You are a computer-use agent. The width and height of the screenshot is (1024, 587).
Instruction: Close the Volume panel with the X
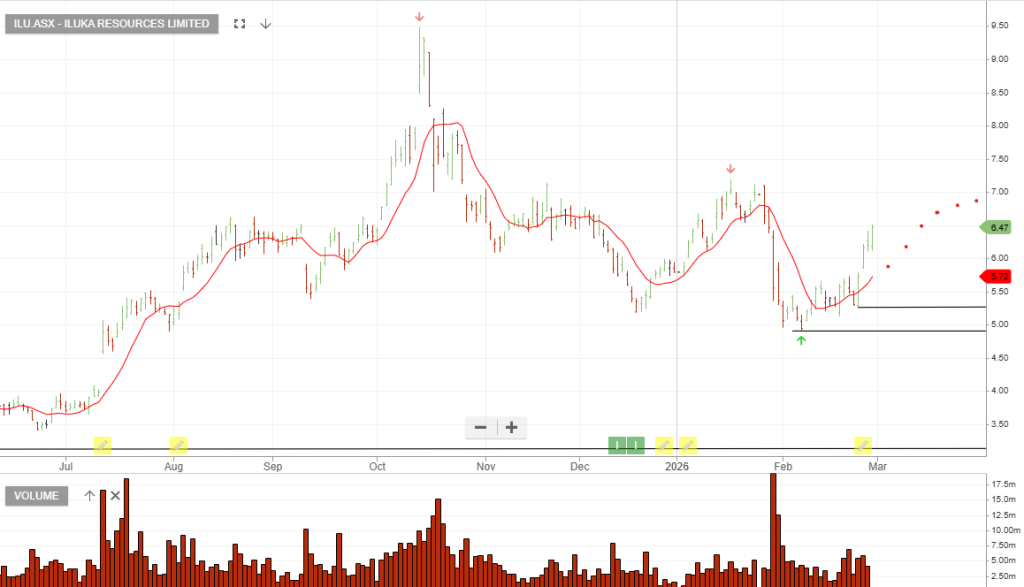115,496
